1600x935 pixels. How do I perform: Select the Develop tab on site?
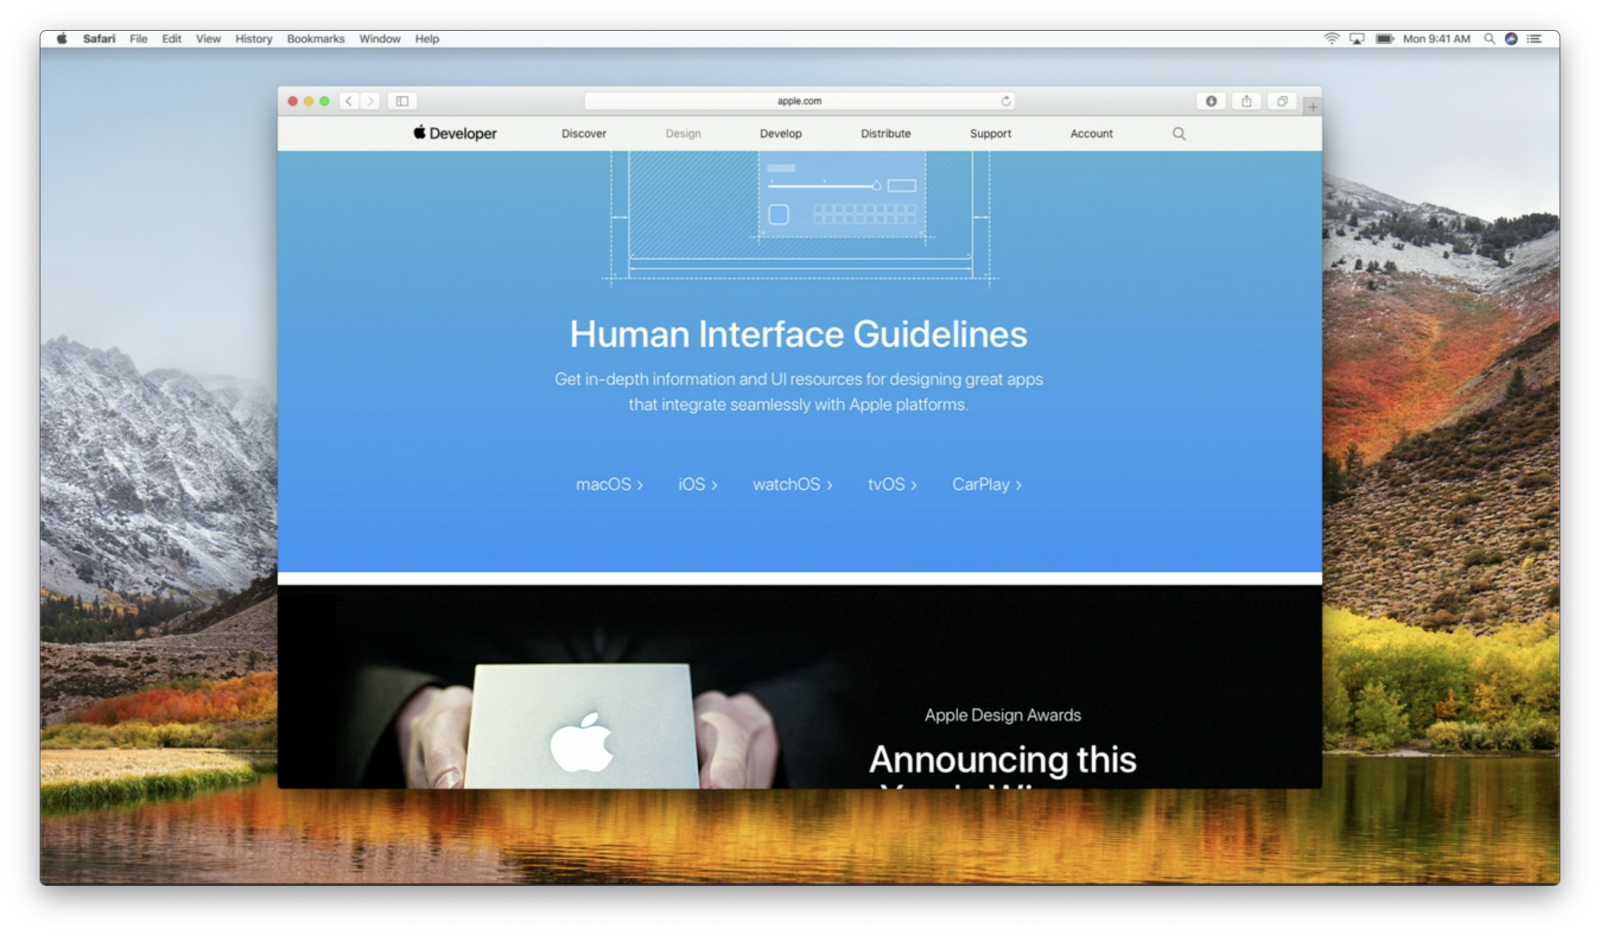point(780,134)
